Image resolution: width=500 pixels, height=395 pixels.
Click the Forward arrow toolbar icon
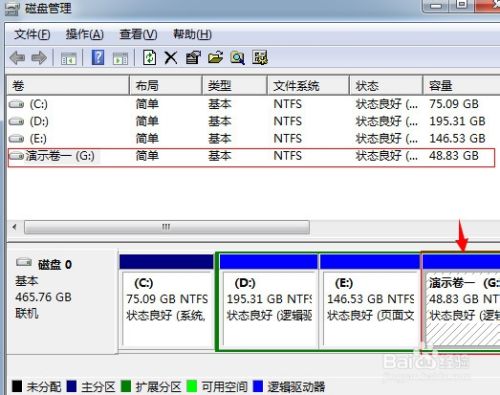pyautogui.click(x=39, y=58)
